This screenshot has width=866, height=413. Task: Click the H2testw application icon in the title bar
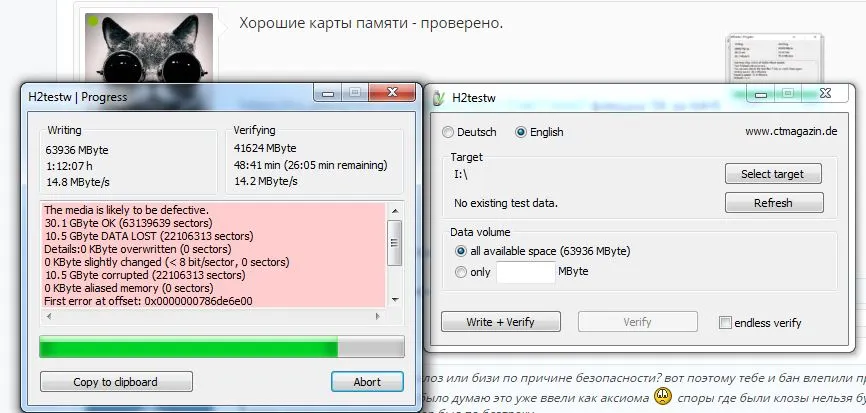(x=439, y=98)
